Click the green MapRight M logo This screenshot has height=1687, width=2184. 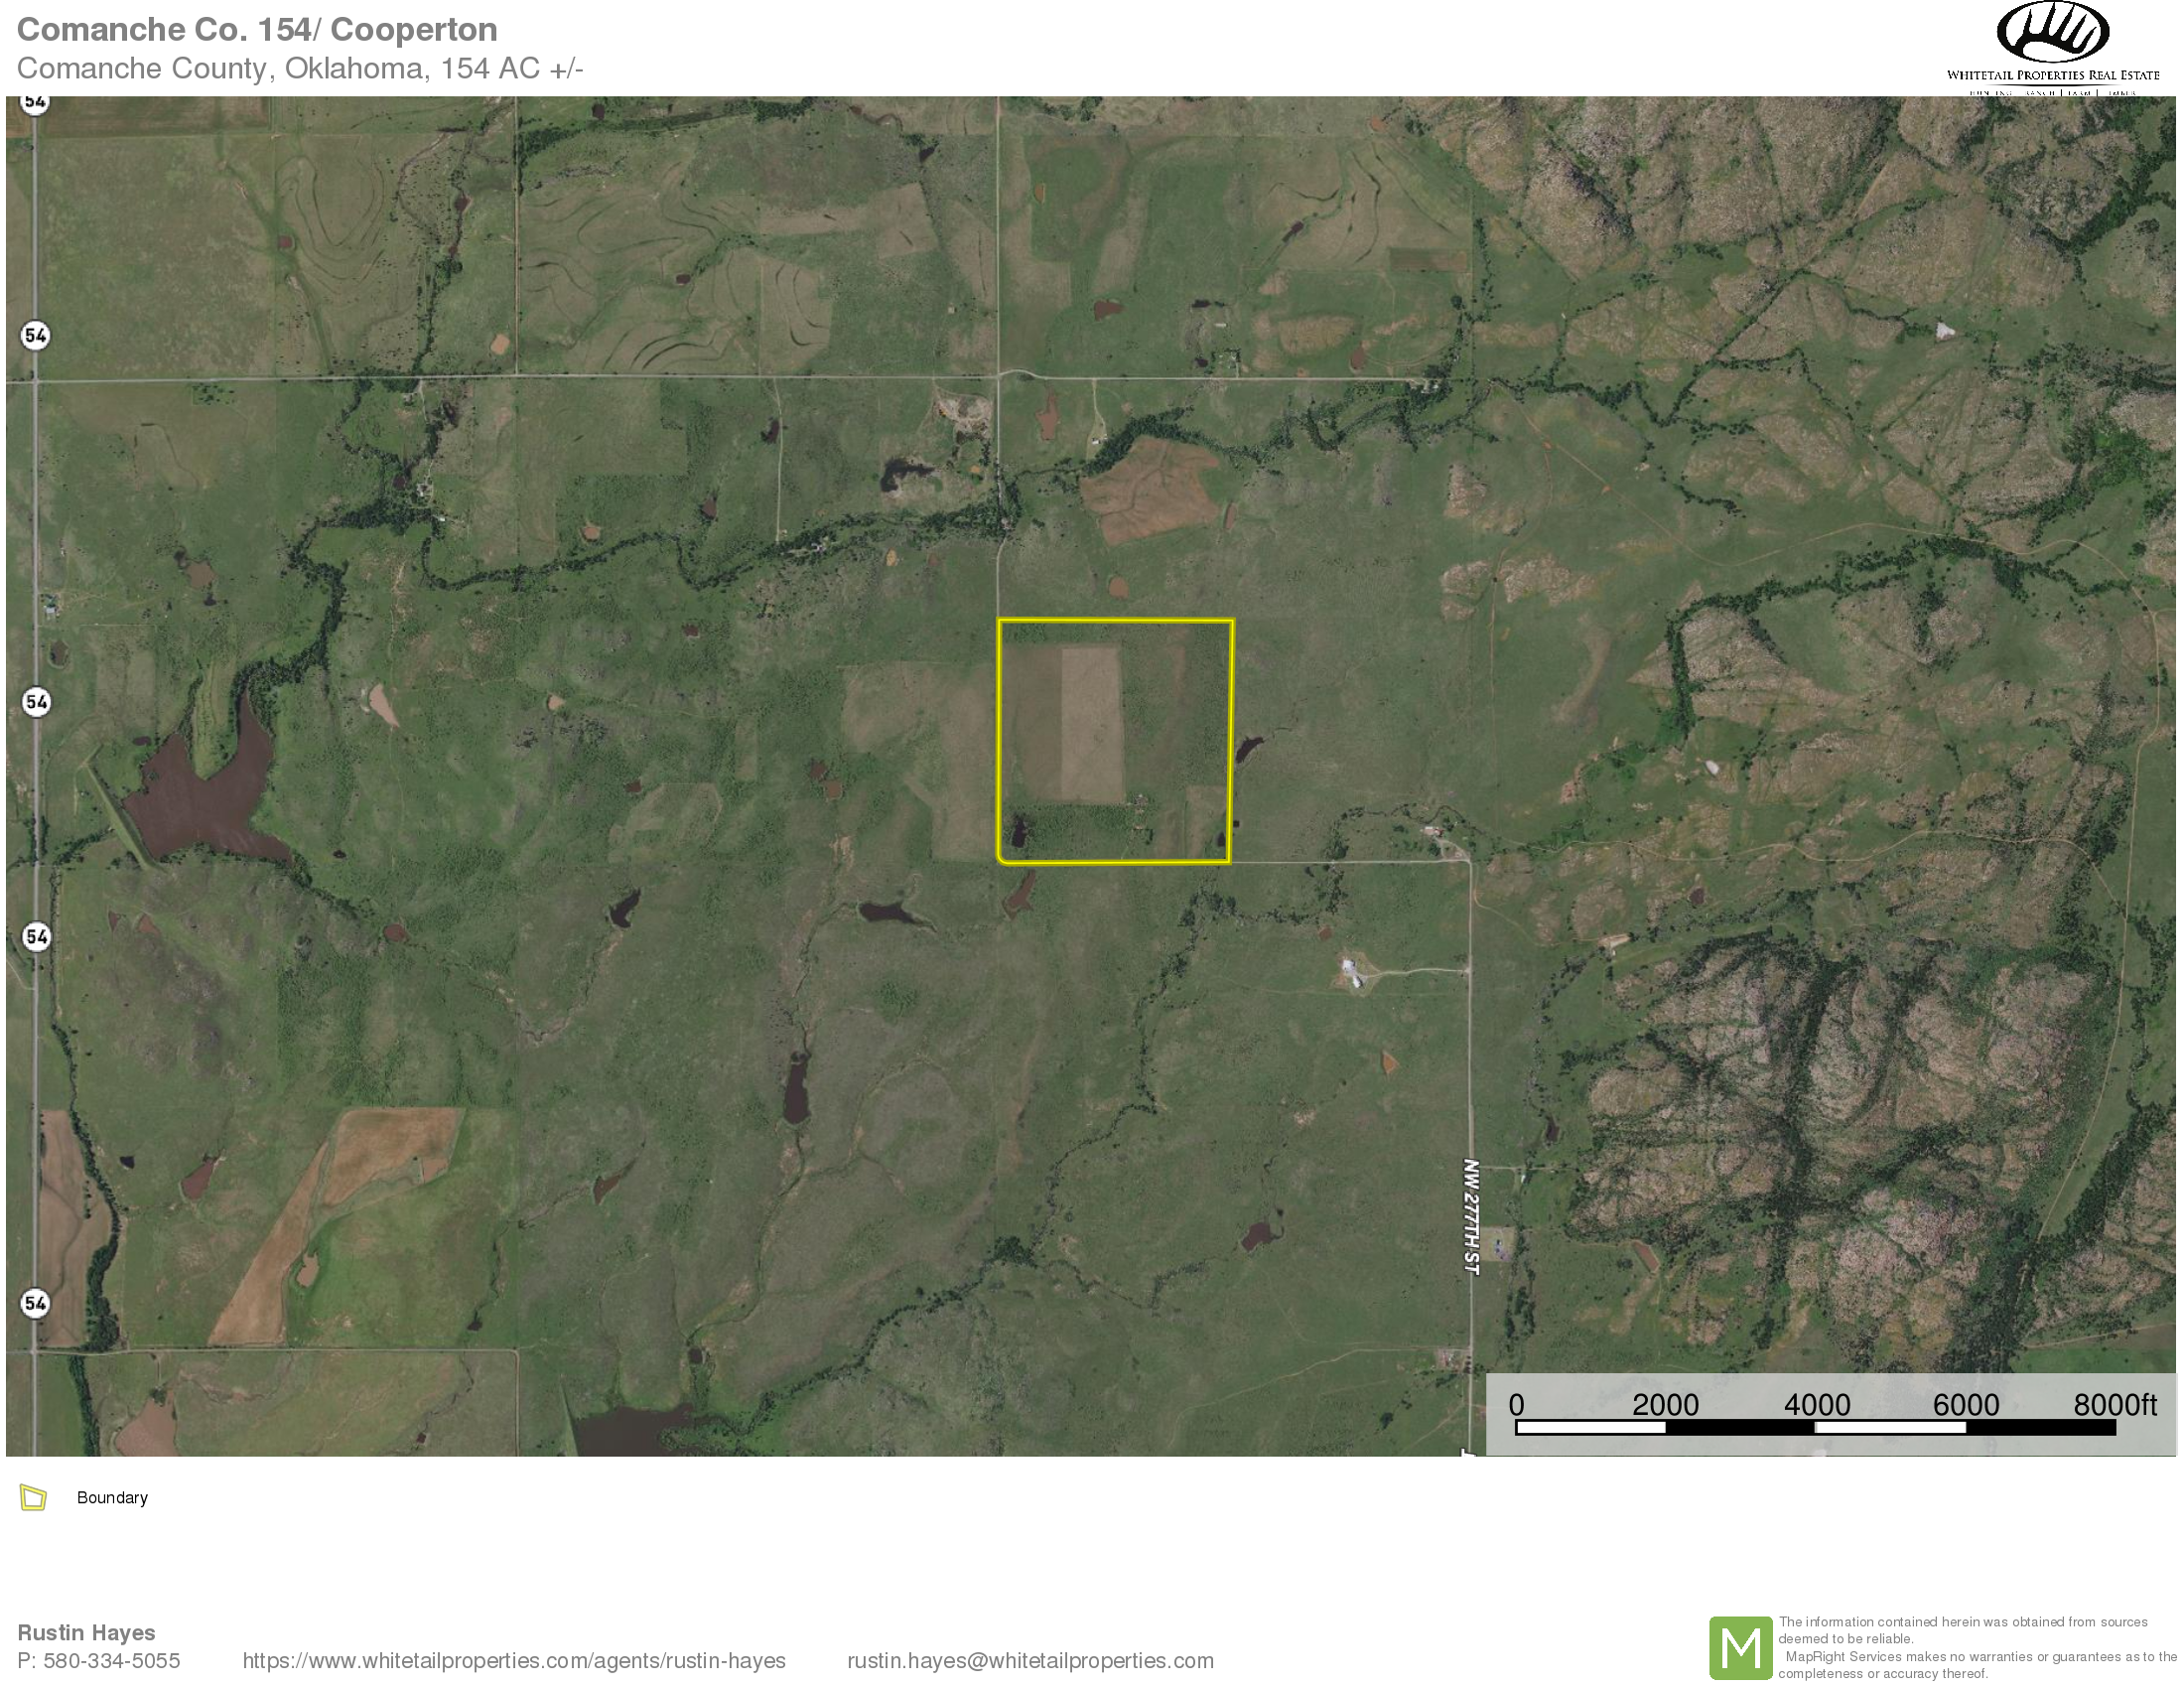(x=1740, y=1647)
